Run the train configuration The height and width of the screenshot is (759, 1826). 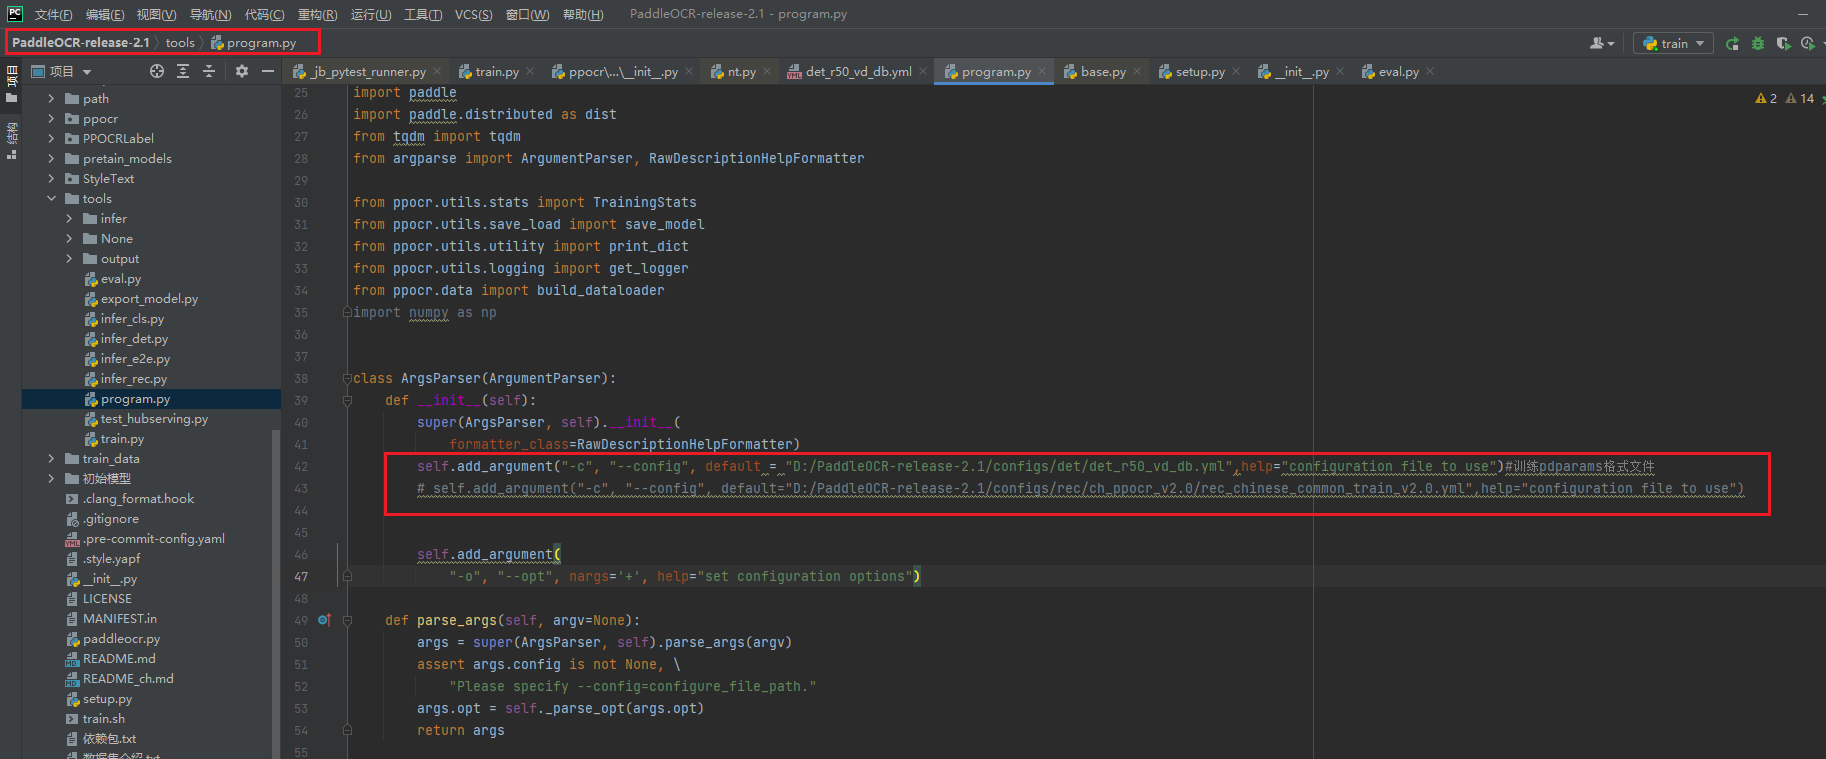tap(1732, 43)
